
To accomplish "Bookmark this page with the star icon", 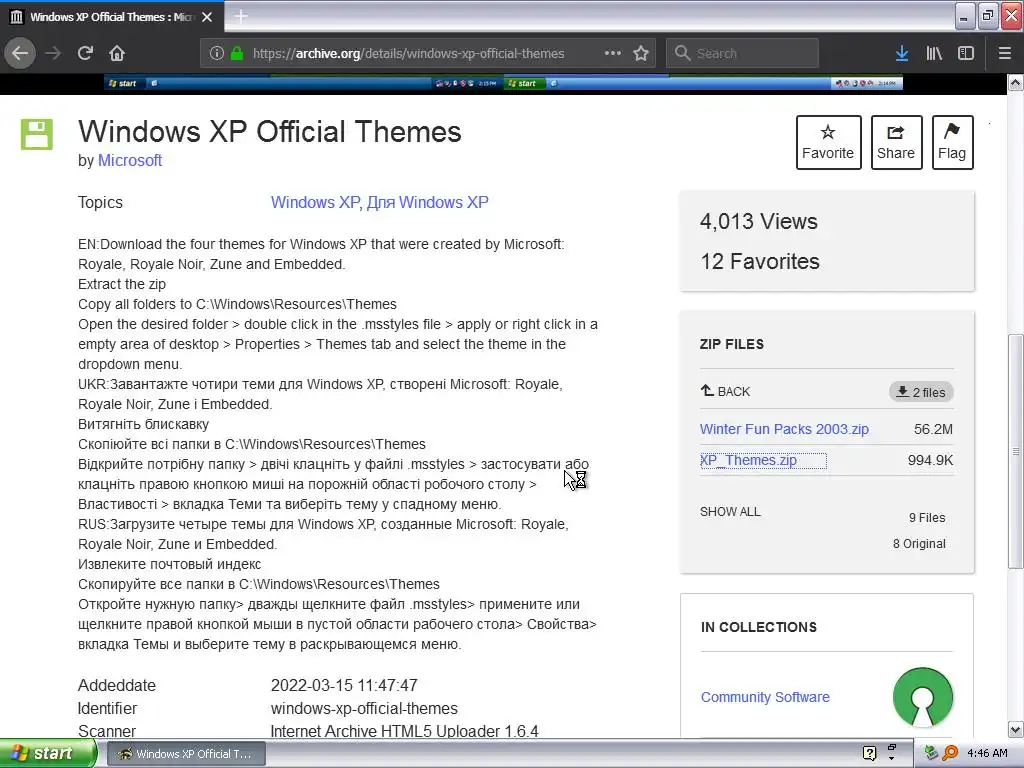I will (x=641, y=53).
